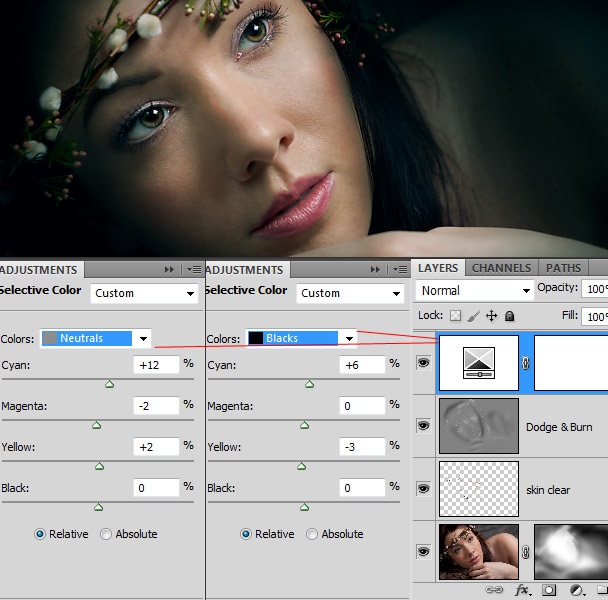Hide the Selective Color adjustment layer

(423, 363)
